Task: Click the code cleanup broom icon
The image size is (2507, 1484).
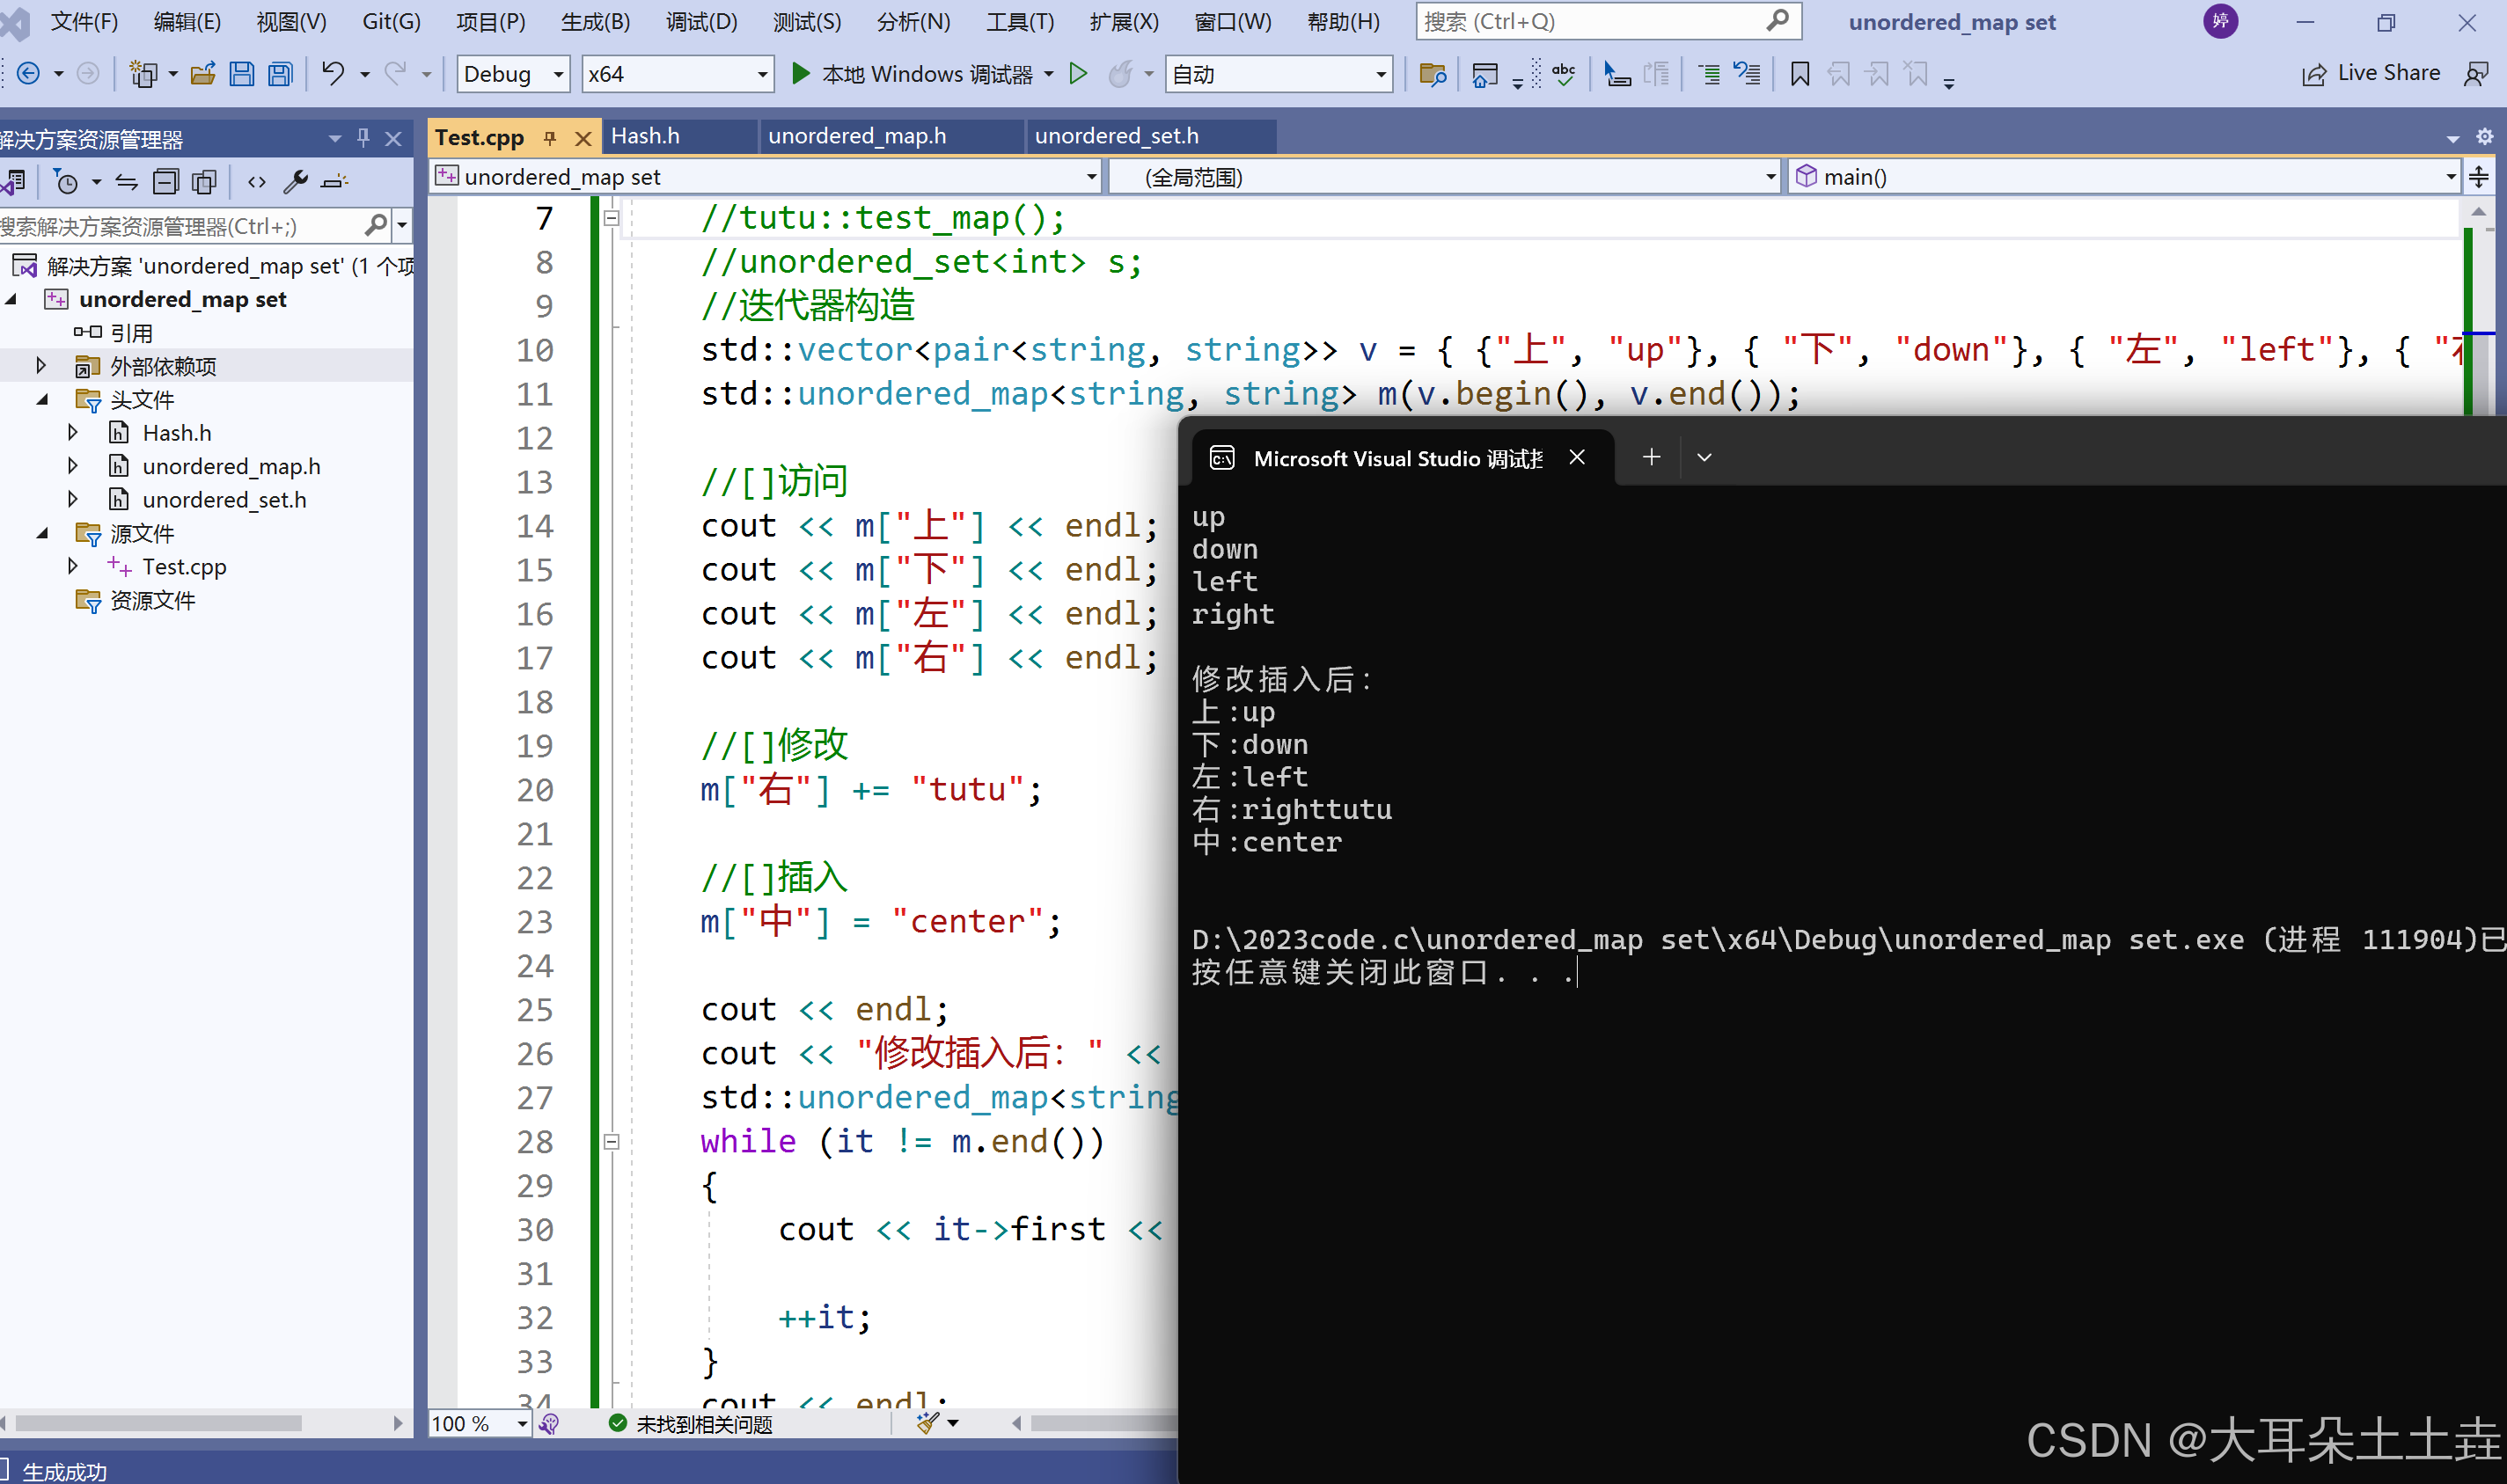Action: [x=928, y=1422]
